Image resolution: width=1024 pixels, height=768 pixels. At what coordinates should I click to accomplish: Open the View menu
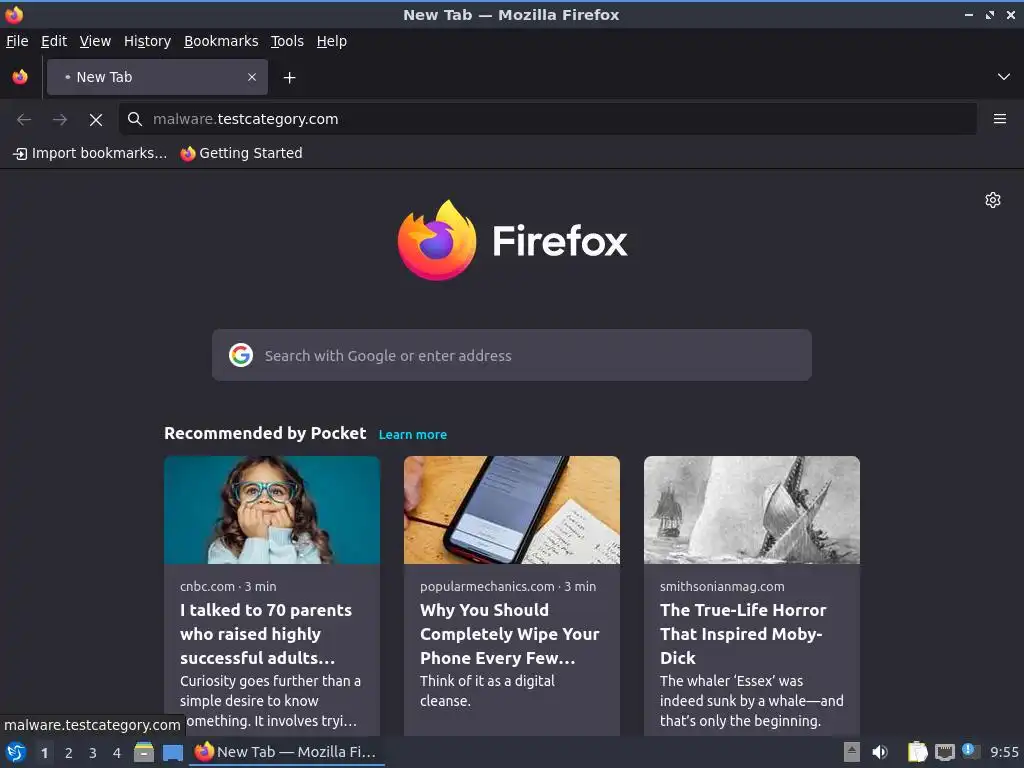click(95, 41)
